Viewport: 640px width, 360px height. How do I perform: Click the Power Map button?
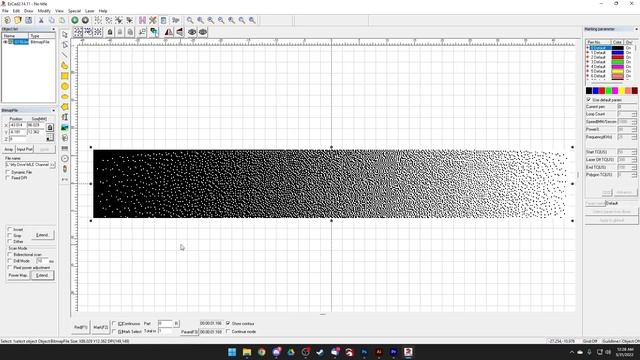18,276
